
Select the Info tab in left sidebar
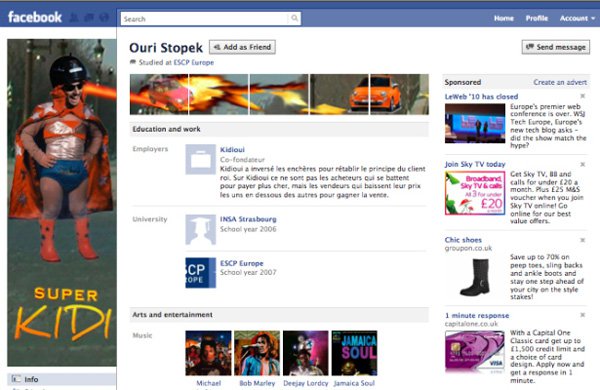click(62, 379)
